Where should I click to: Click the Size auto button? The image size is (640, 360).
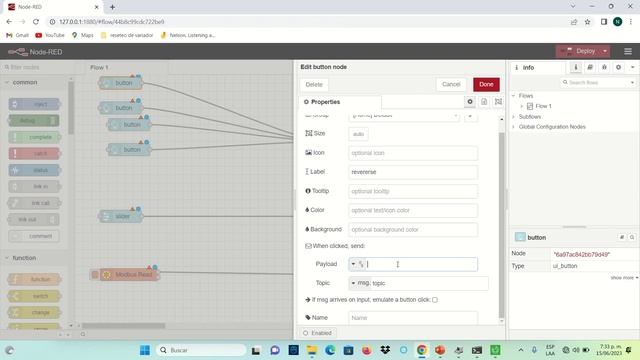coord(358,134)
